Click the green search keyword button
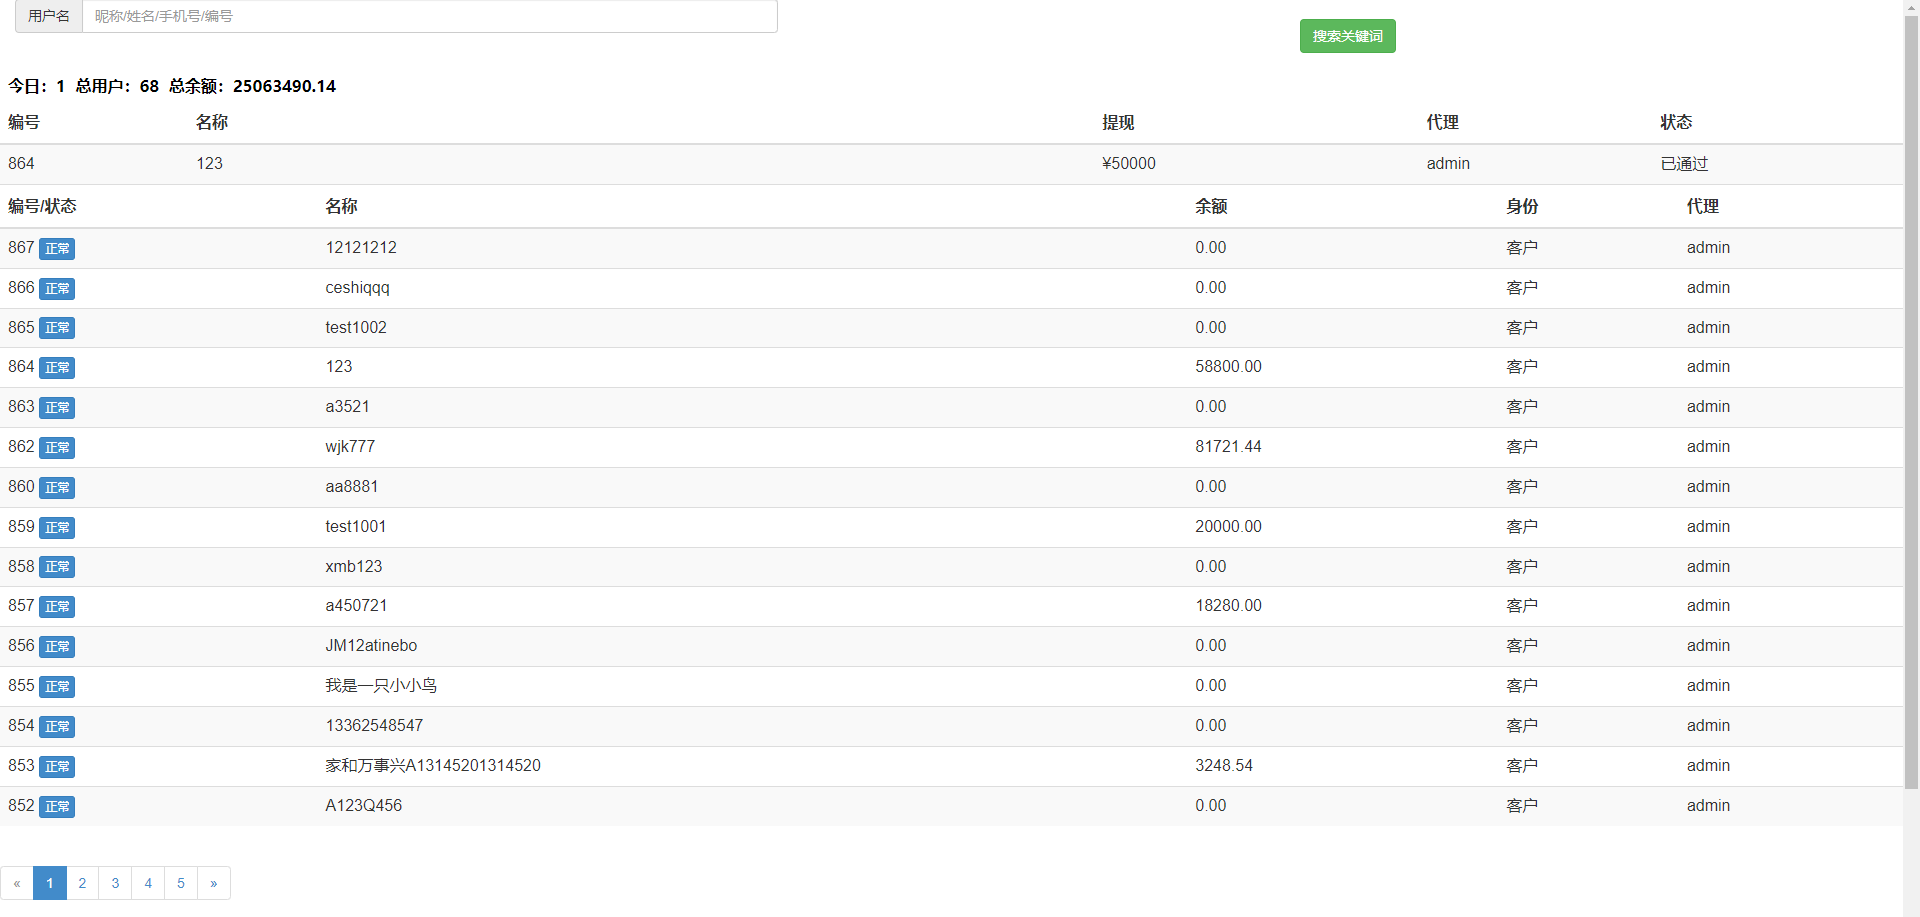 coord(1347,36)
